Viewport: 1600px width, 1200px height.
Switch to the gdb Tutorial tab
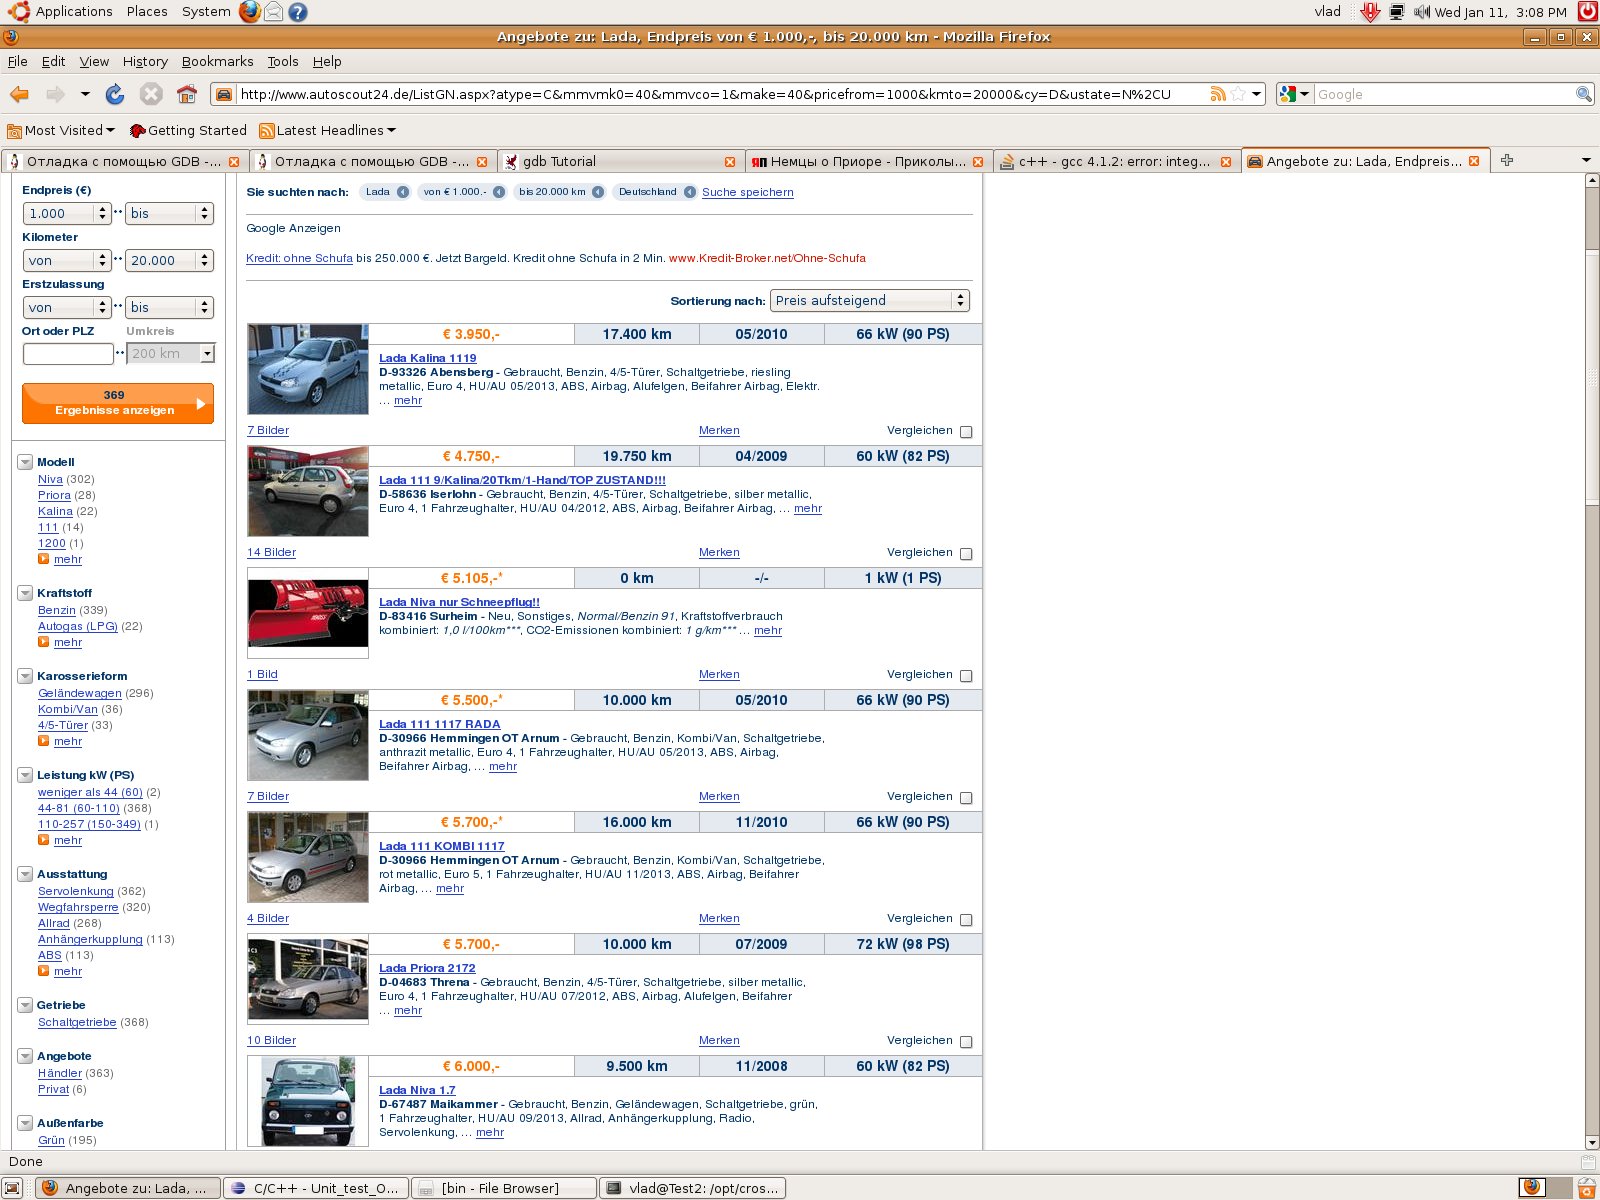tap(621, 161)
